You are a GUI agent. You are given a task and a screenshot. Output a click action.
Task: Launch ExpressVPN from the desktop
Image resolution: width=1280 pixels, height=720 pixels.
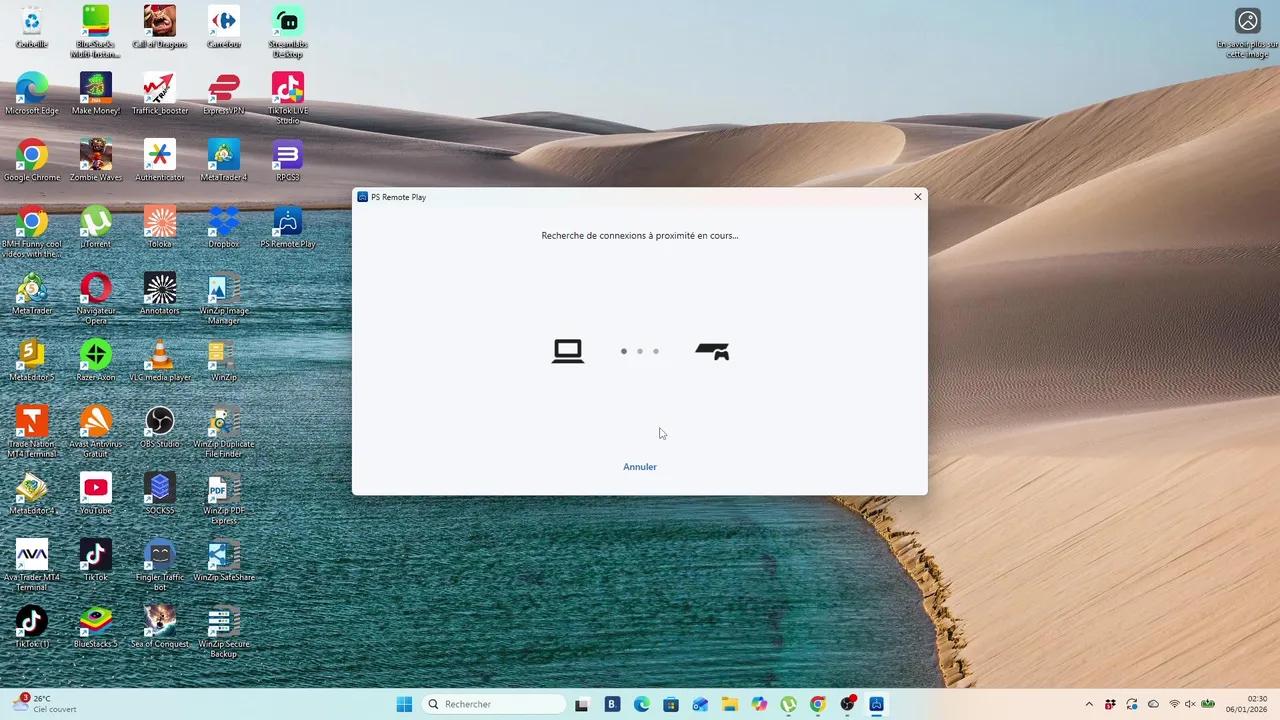[x=224, y=89]
